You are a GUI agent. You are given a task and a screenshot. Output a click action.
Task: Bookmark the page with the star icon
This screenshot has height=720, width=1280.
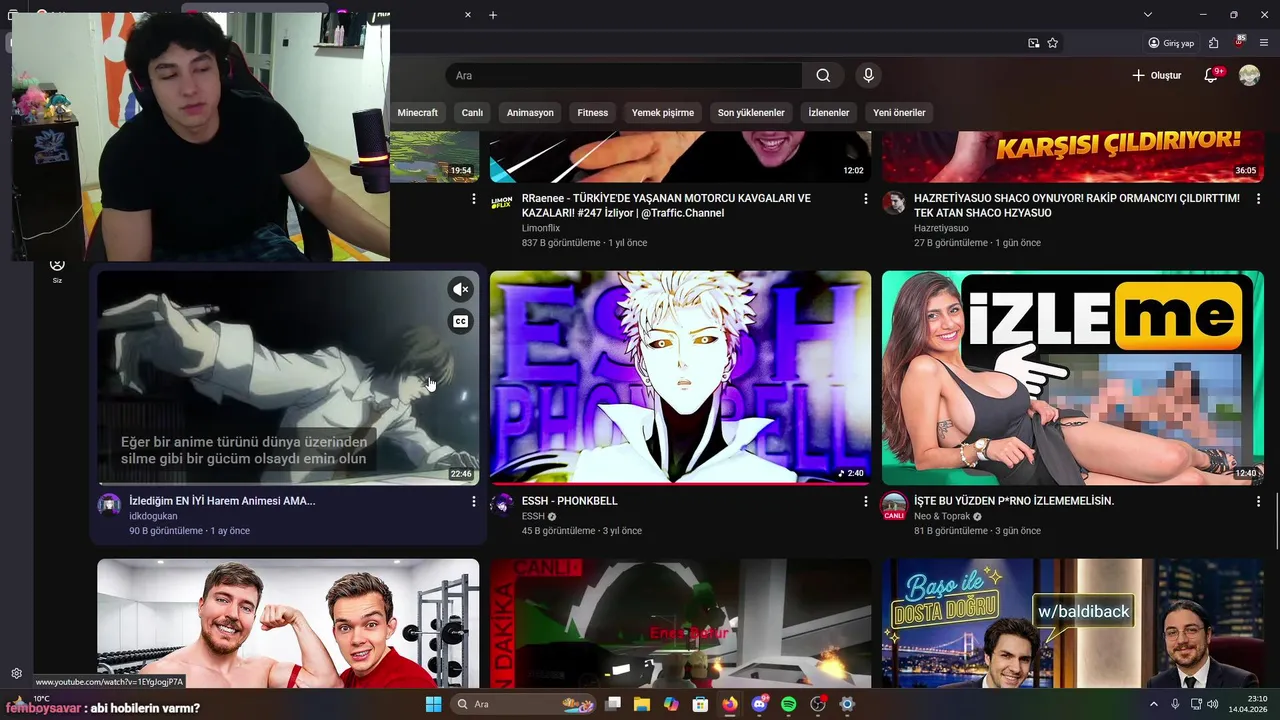(1053, 43)
